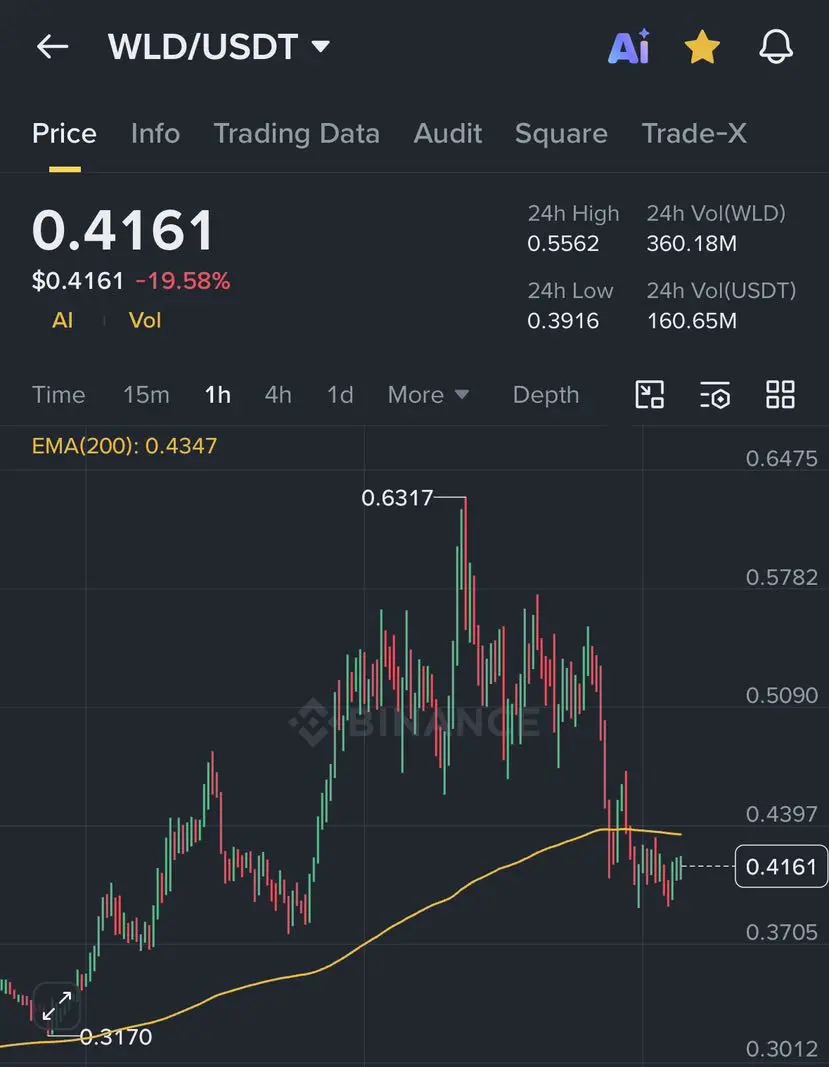
Task: Open WLD/USDT pair selector dropdown
Action: [218, 47]
